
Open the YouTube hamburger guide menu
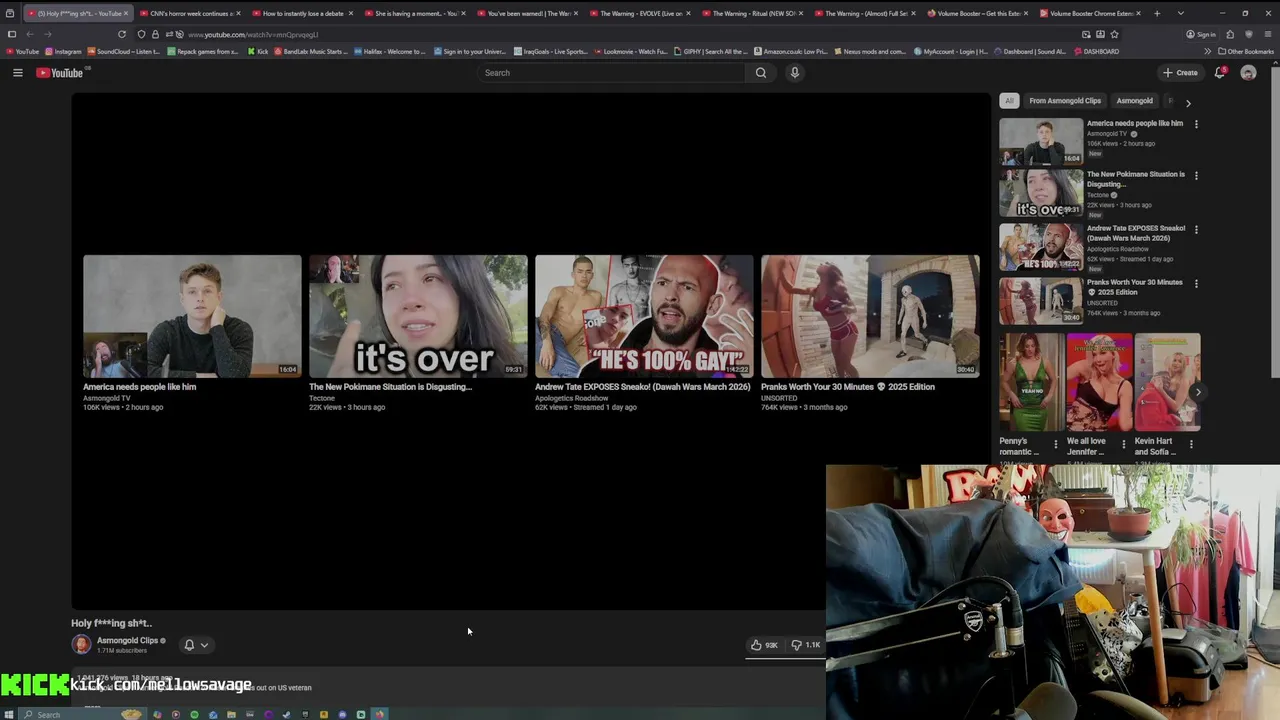point(17,72)
